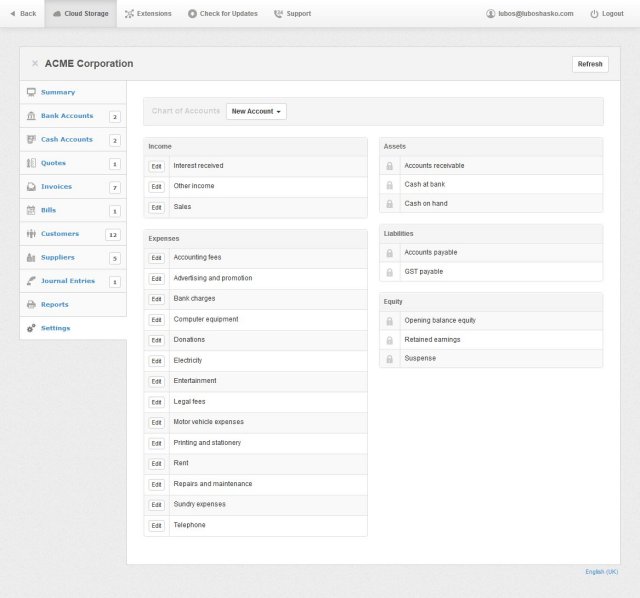
Task: Click the lock icon next to GST payable
Action: [389, 272]
